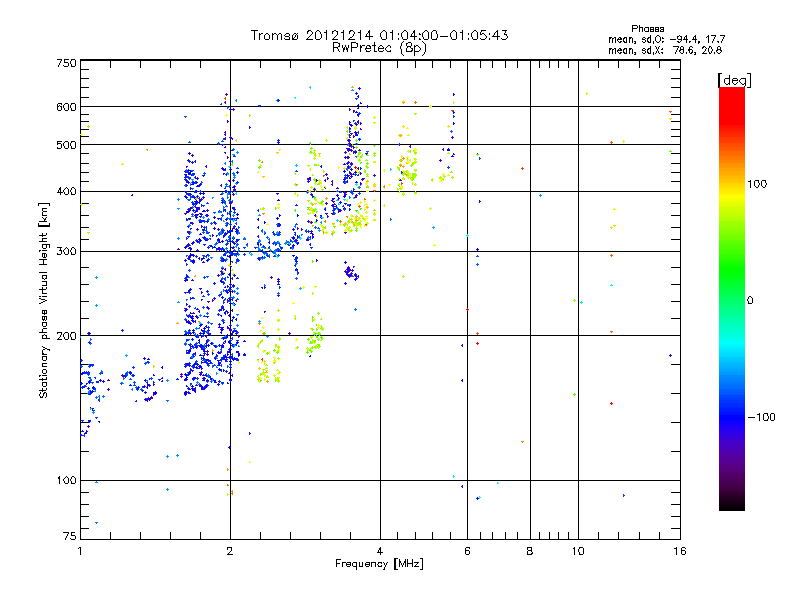Click the 16 tick label on frequency axis
The width and height of the screenshot is (800, 600).
[x=679, y=552]
